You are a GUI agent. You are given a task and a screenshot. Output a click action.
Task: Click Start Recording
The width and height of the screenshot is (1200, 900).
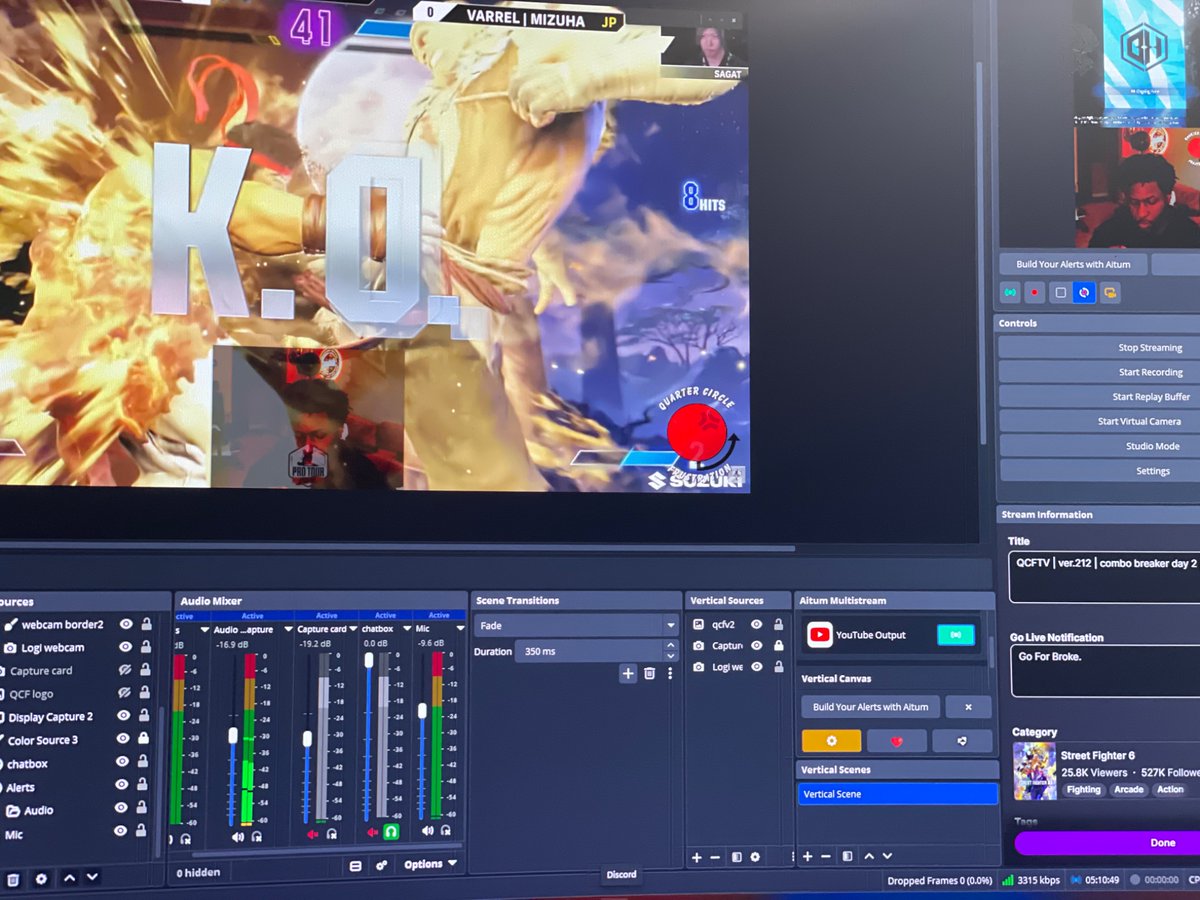[1100, 372]
